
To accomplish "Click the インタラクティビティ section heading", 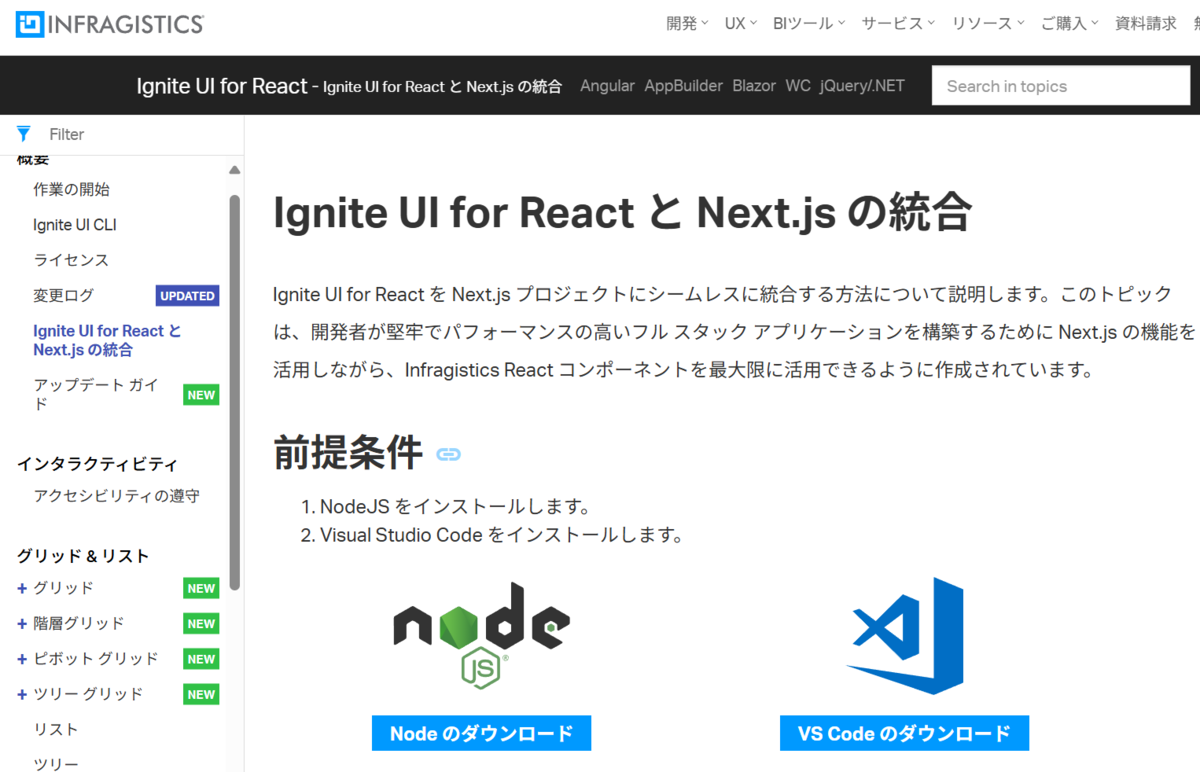I will pyautogui.click(x=97, y=464).
